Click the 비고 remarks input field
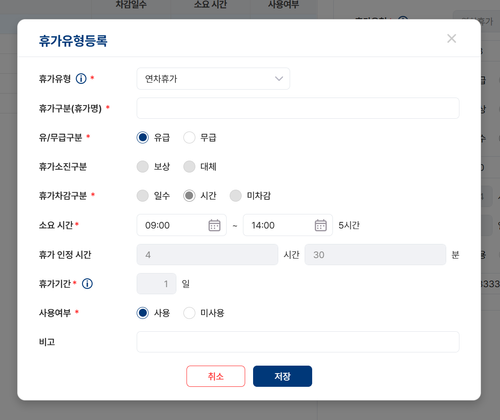The image size is (500, 420). 298,342
